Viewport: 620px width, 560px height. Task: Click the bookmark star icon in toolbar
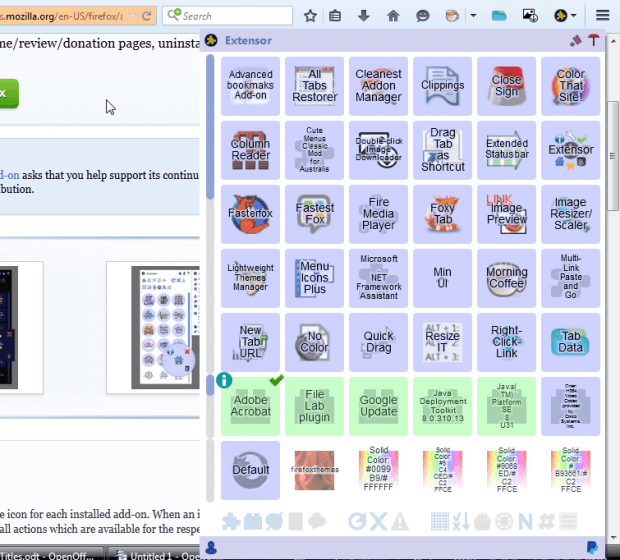click(x=310, y=16)
